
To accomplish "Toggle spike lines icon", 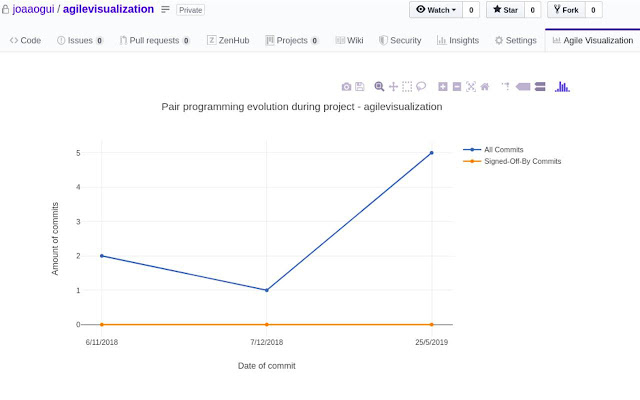I will click(x=506, y=86).
